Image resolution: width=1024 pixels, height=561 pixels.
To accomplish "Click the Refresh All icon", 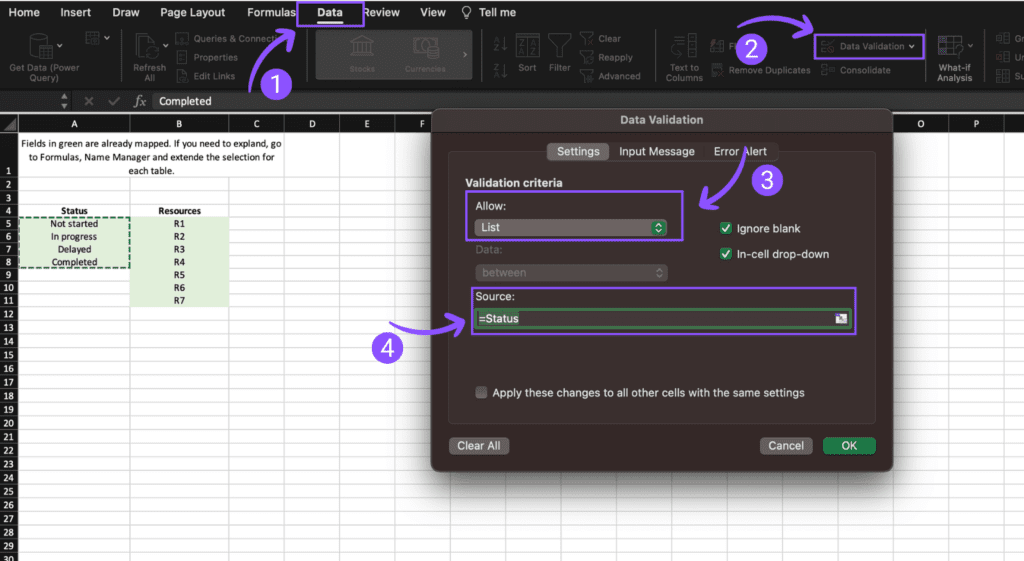I will [x=150, y=48].
